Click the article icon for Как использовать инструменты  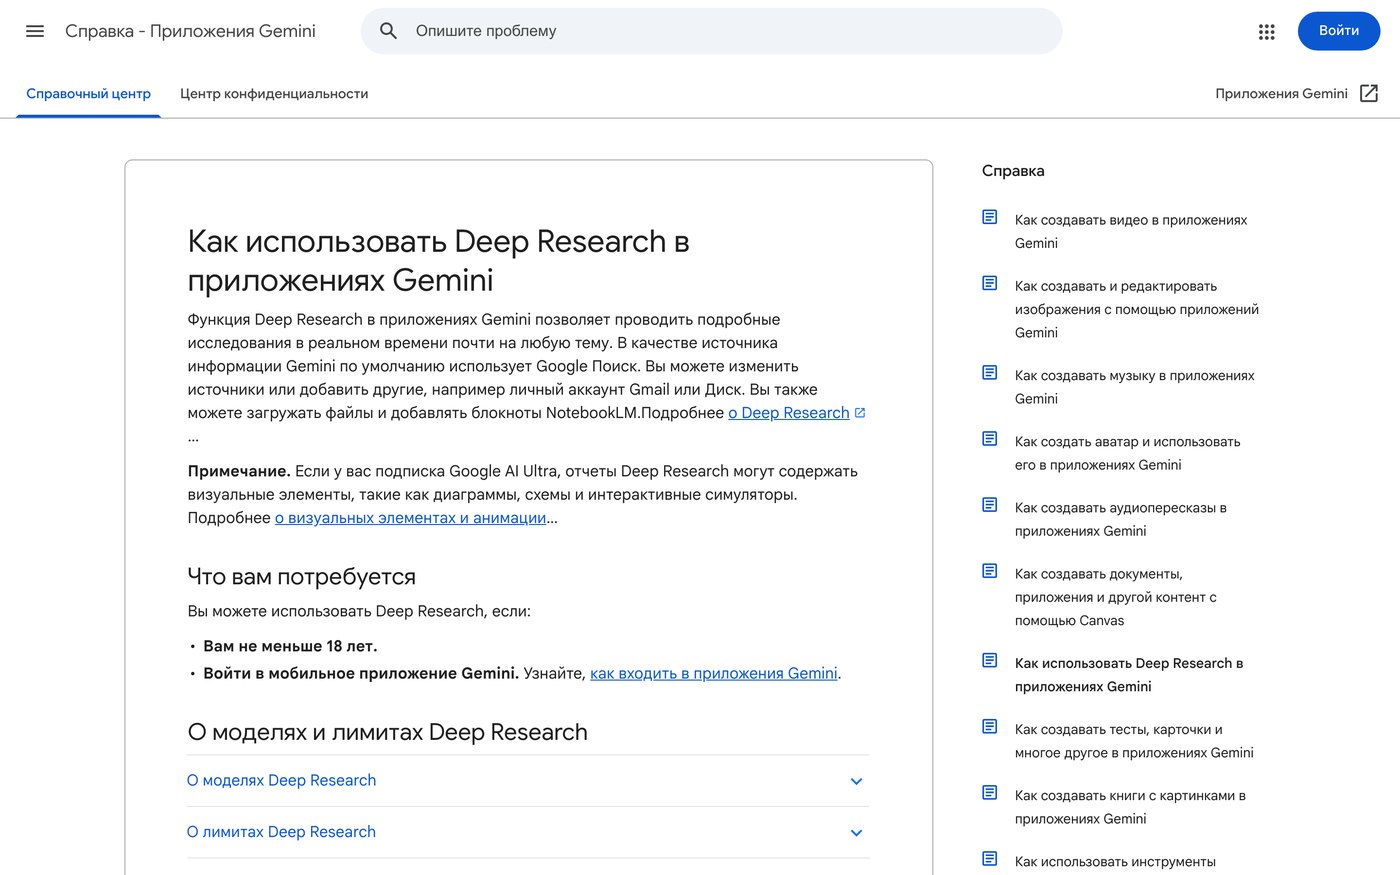coord(990,859)
